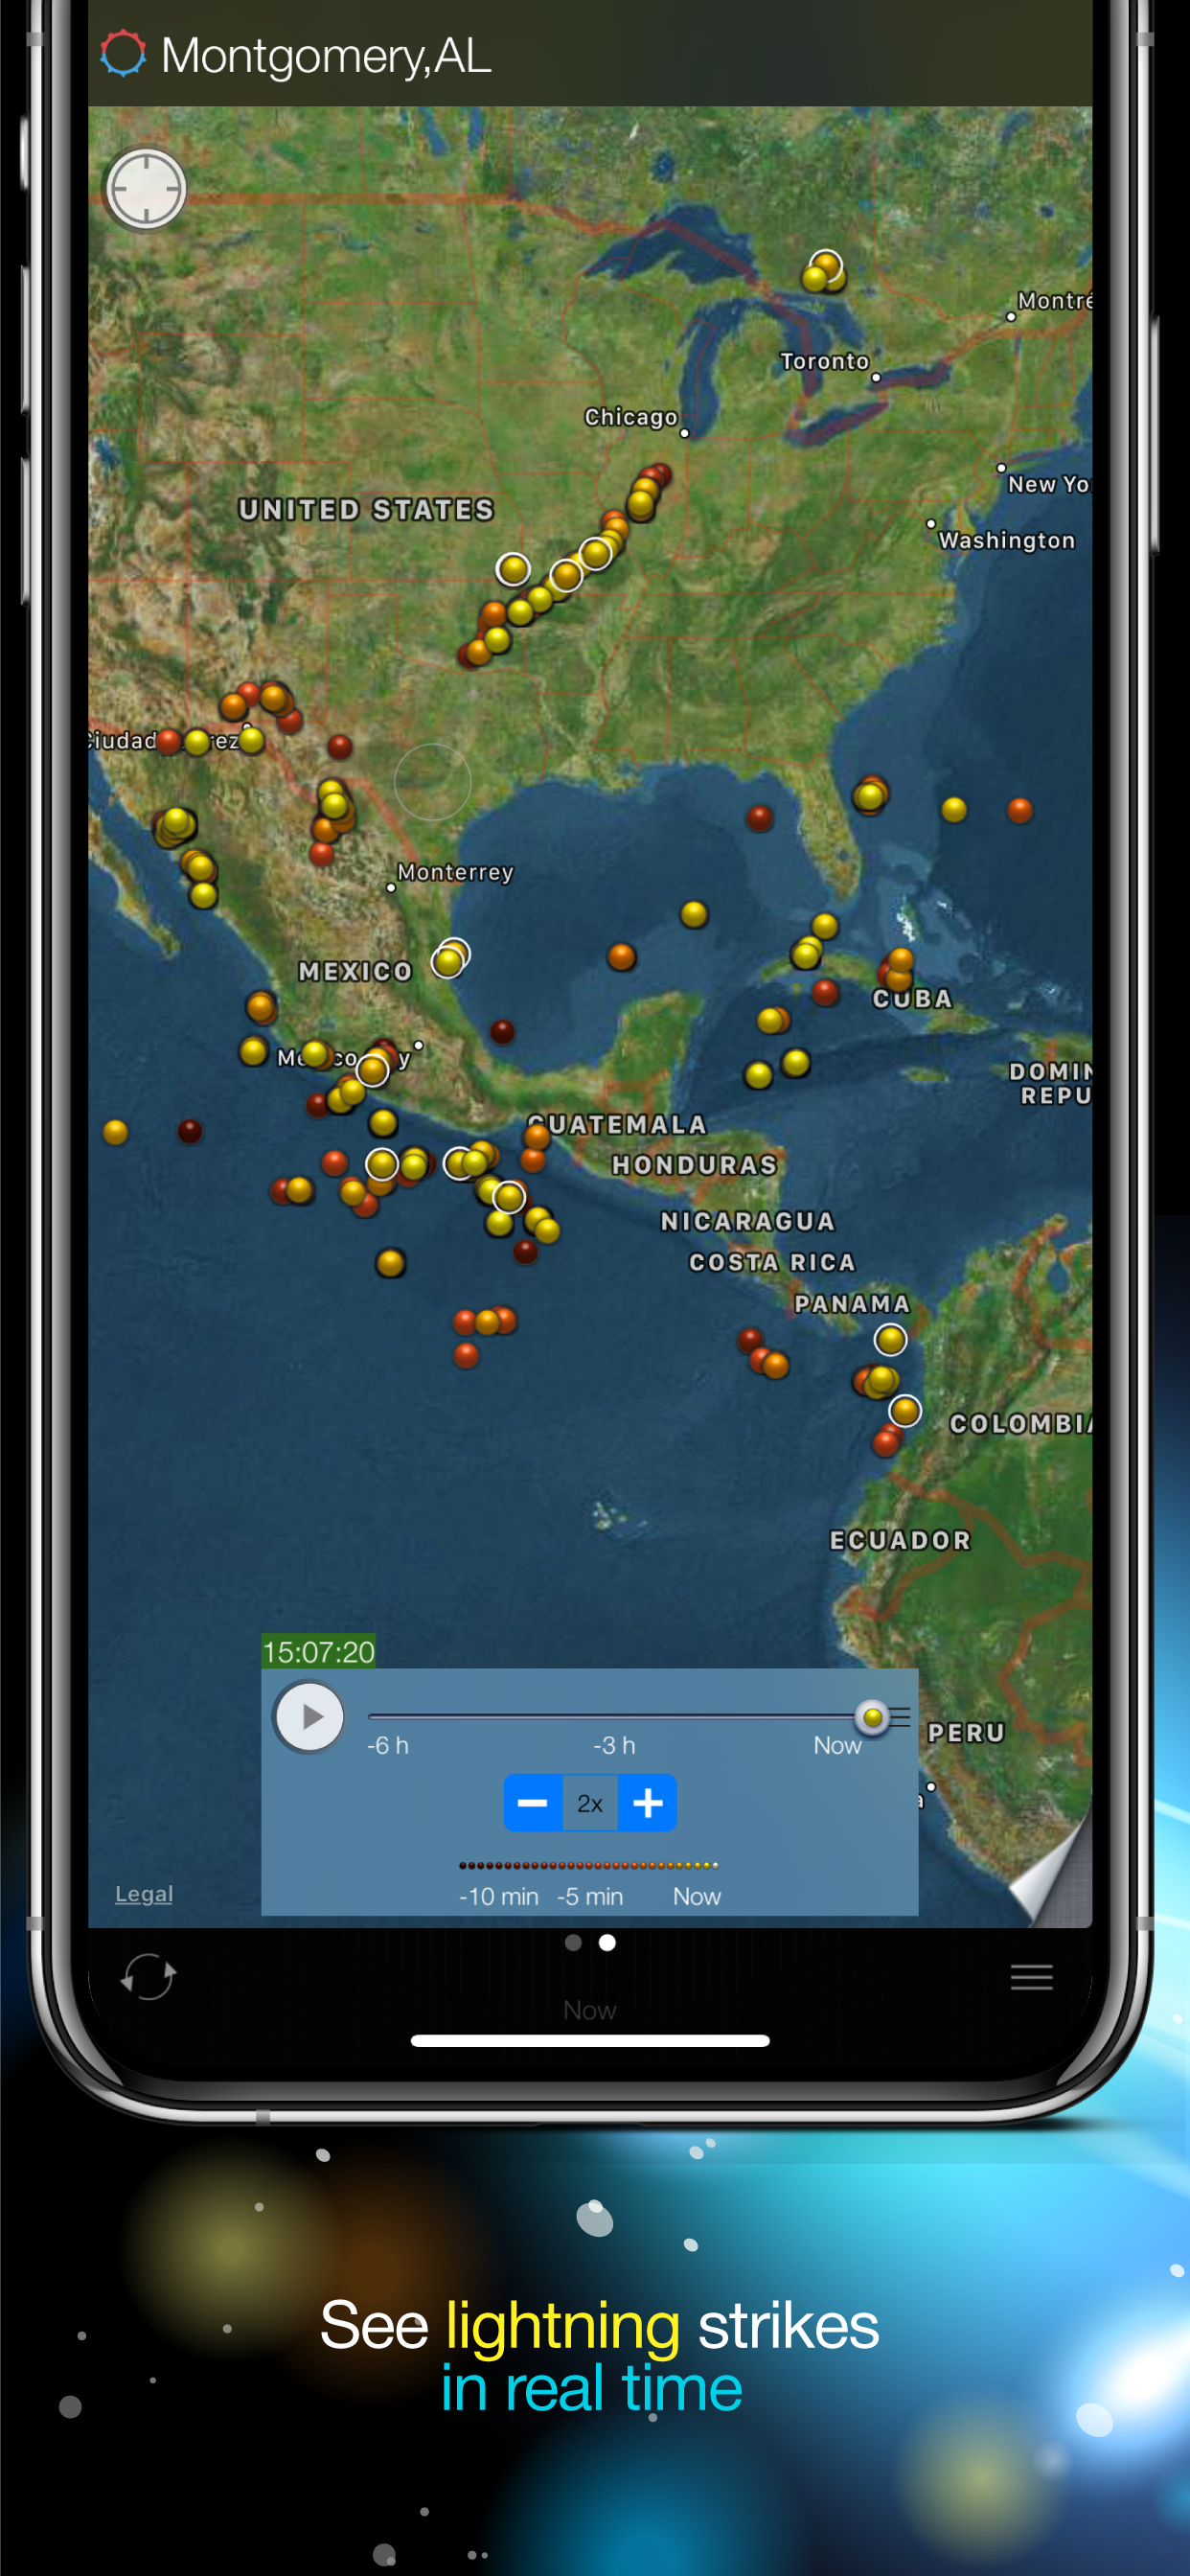Play the lightning timeline animation

pos(309,1717)
